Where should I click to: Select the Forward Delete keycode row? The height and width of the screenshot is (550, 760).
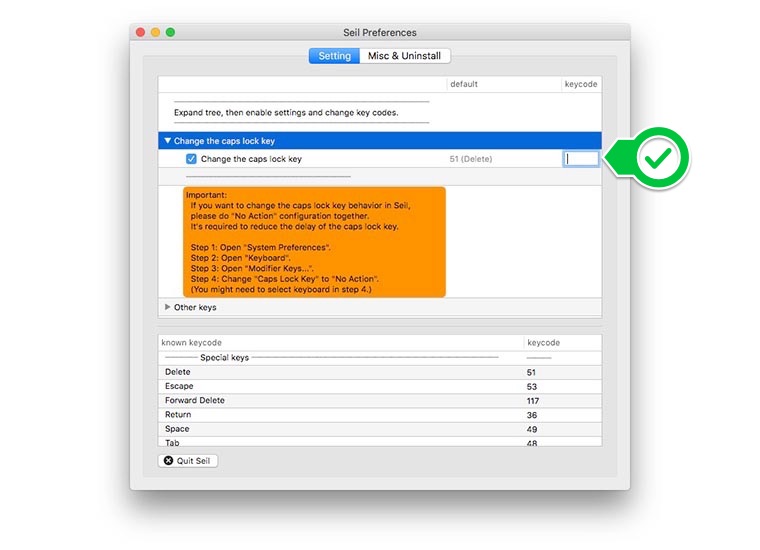[380, 401]
